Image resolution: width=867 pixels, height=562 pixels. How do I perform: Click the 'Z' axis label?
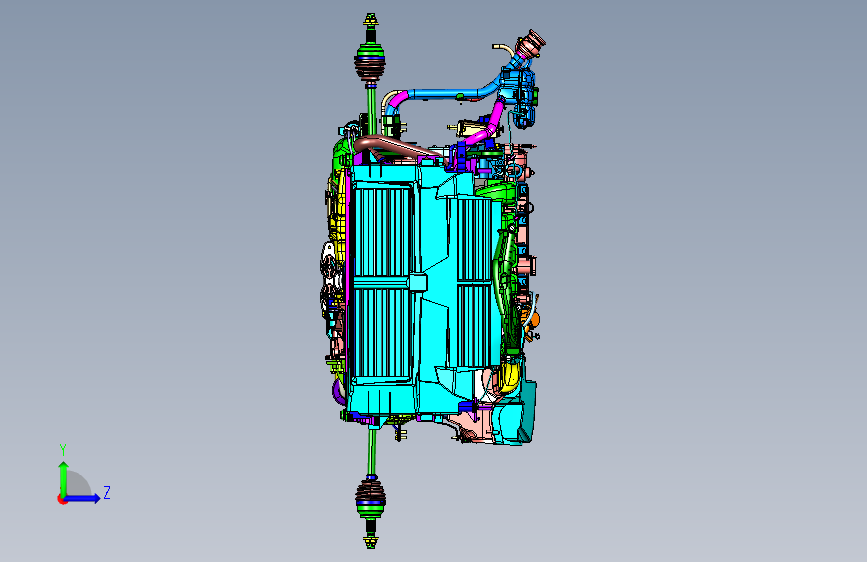pos(107,492)
